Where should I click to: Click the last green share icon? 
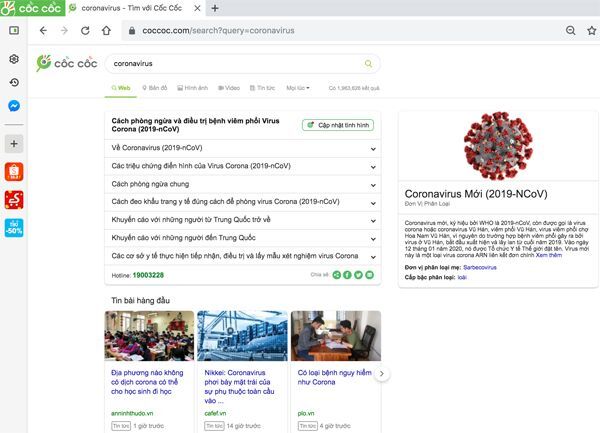coord(370,275)
